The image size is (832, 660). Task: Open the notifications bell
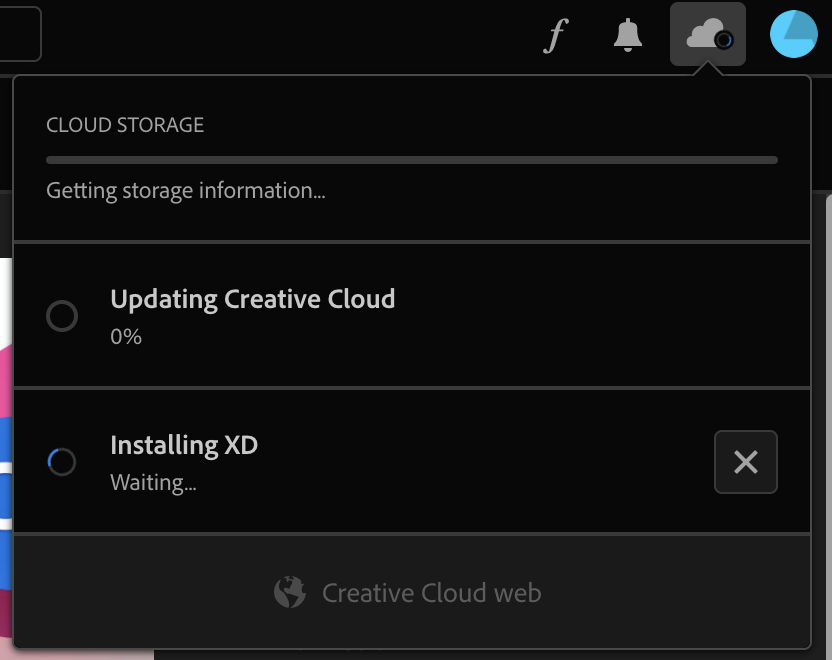(x=627, y=34)
